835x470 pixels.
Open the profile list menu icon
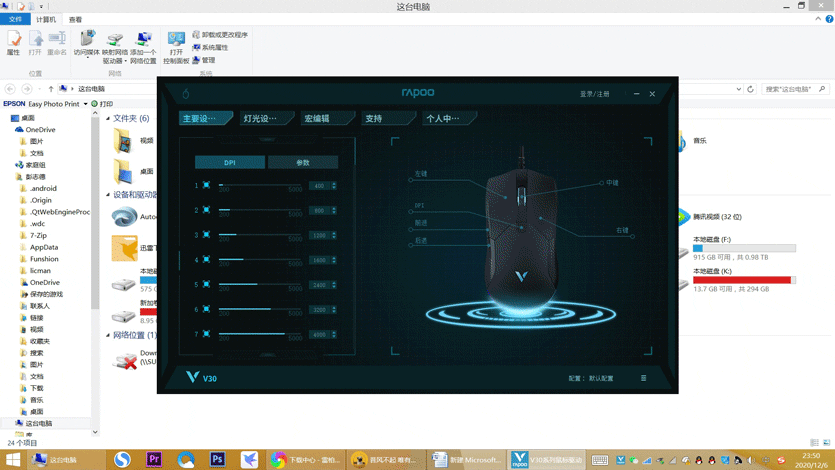[643, 378]
